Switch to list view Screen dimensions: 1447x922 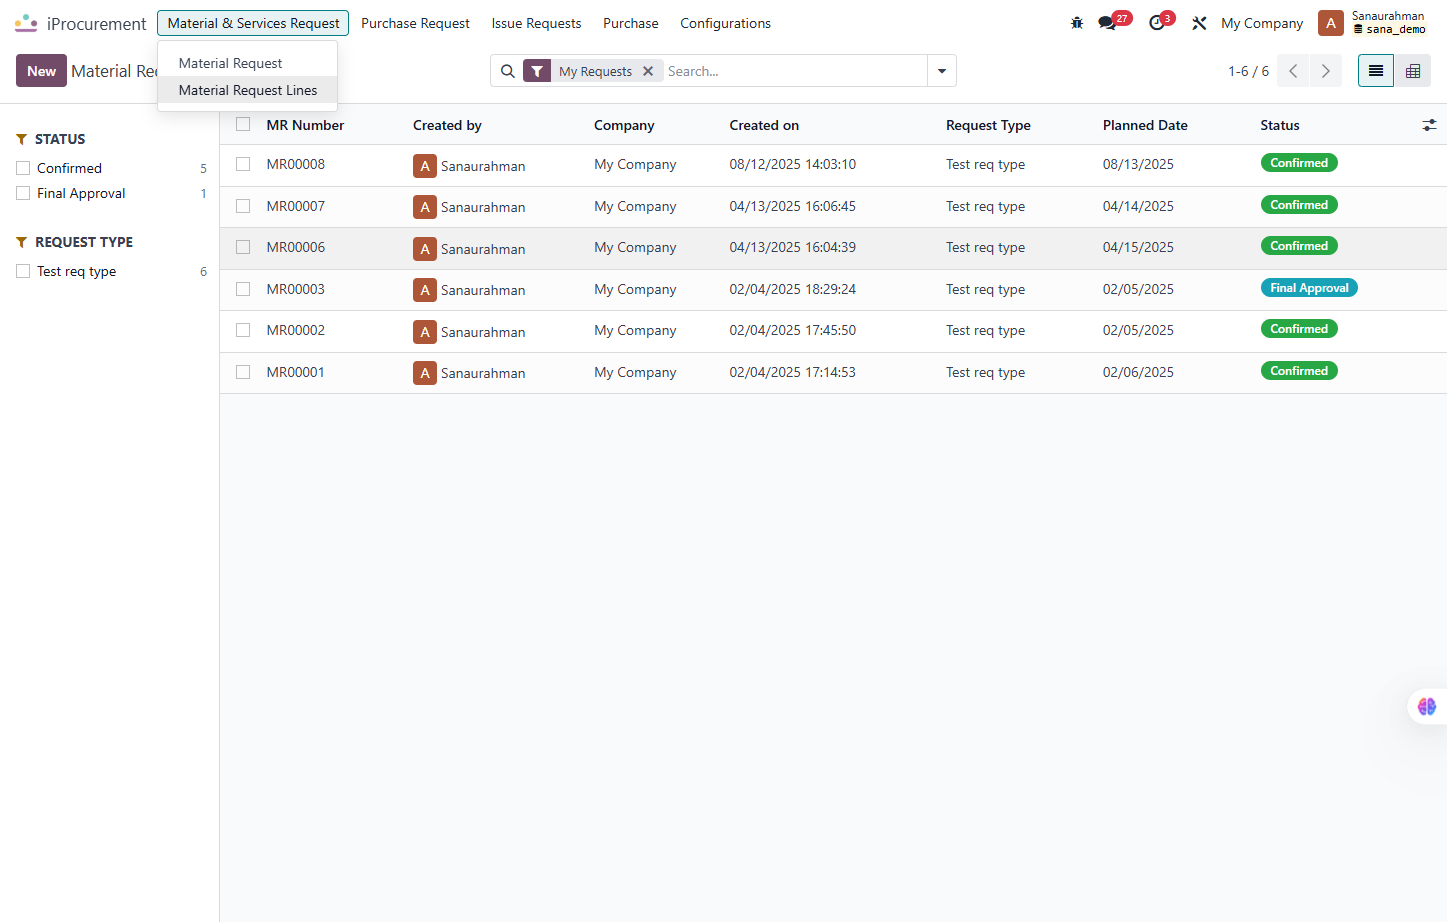point(1376,71)
